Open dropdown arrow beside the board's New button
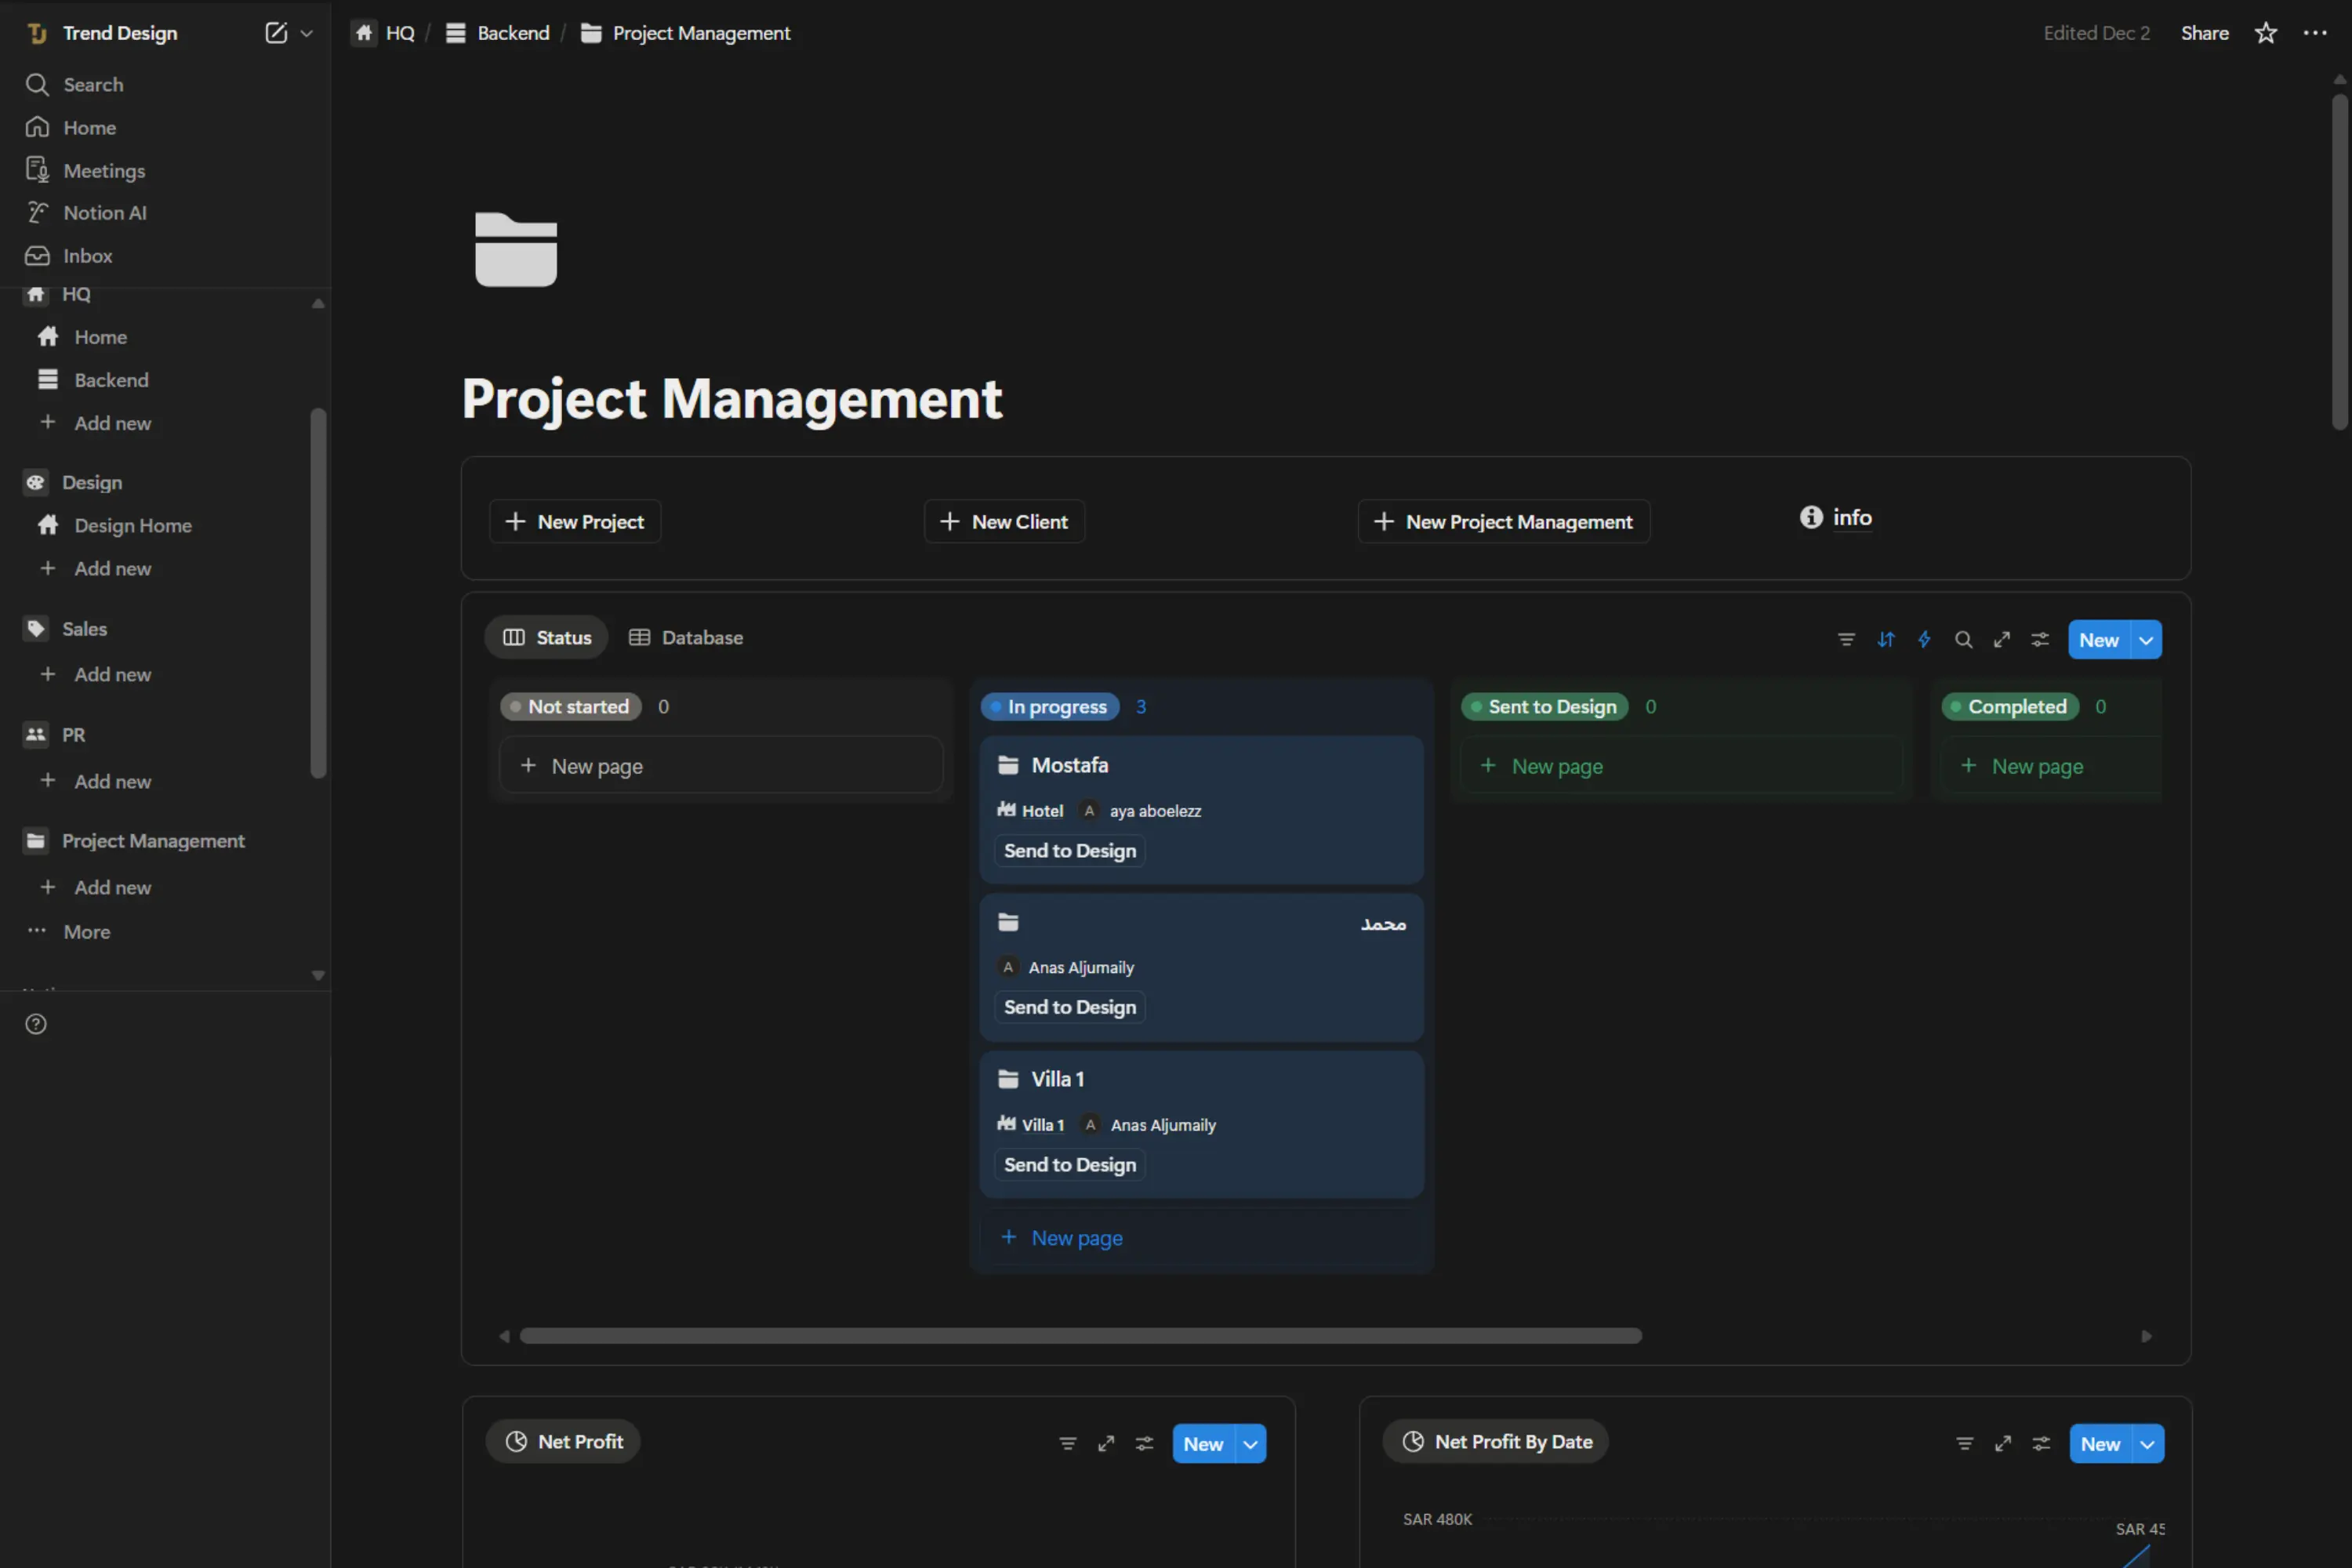Image resolution: width=2352 pixels, height=1568 pixels. tap(2146, 640)
